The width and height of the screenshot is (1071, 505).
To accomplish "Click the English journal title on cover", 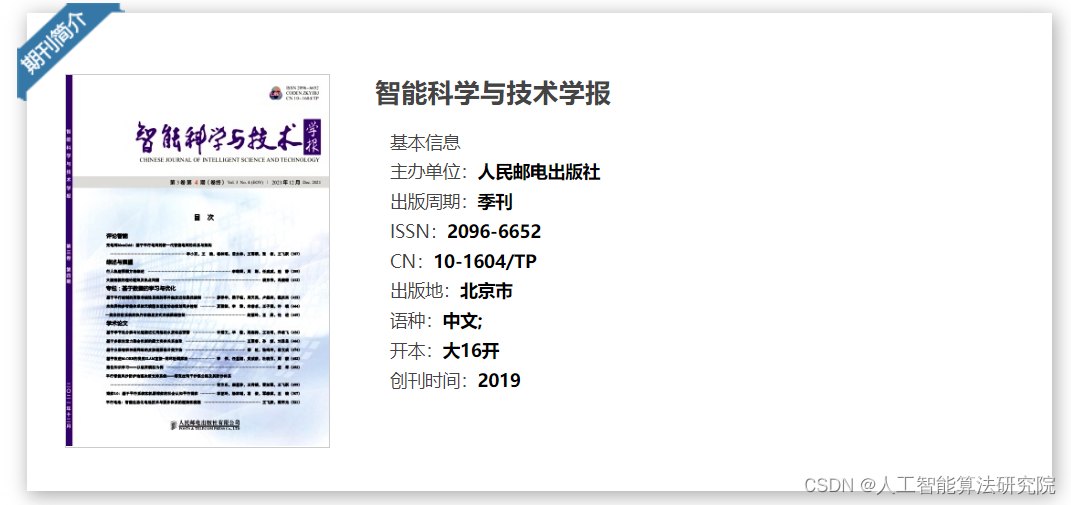I will pos(230,159).
